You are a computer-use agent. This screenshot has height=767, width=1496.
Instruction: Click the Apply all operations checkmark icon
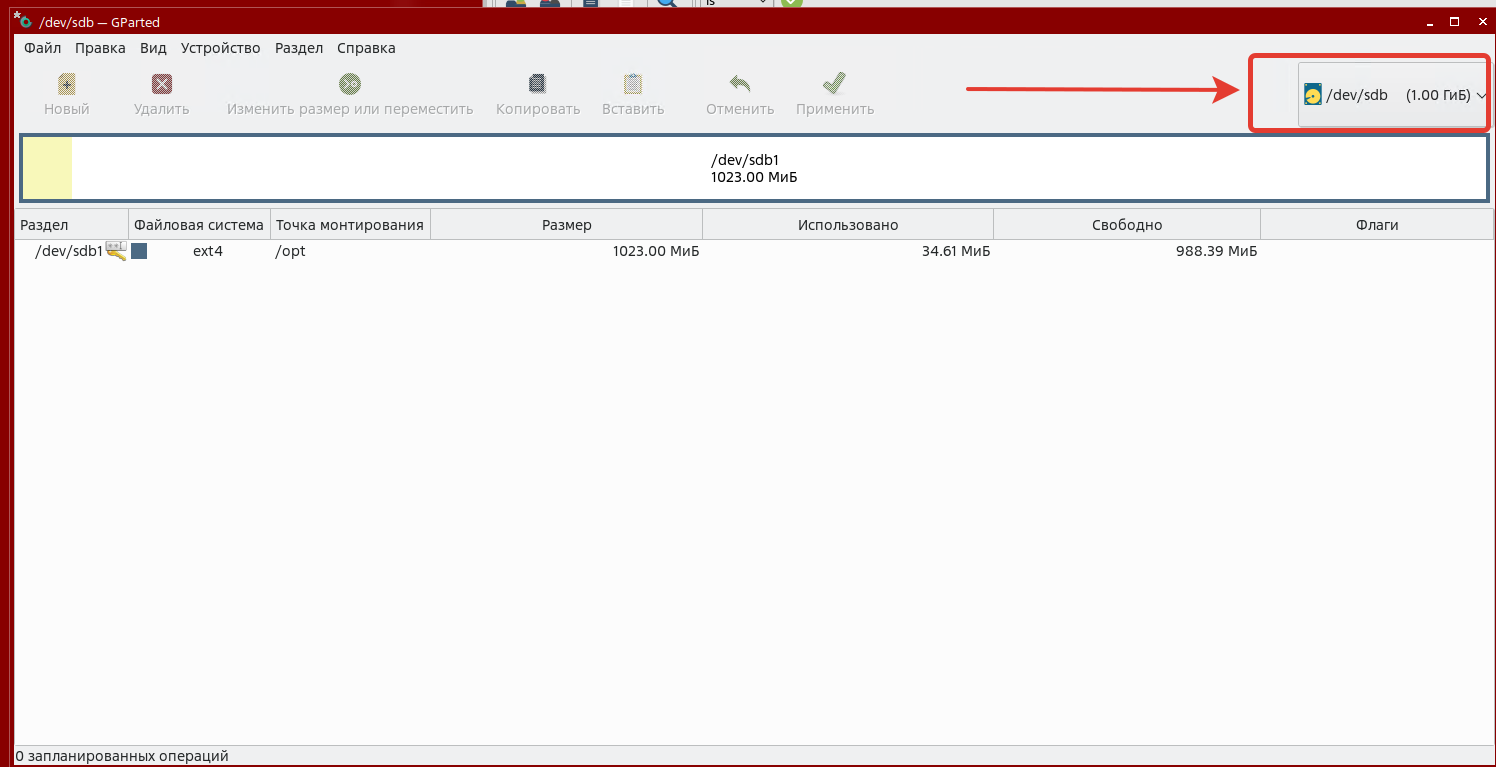835,84
